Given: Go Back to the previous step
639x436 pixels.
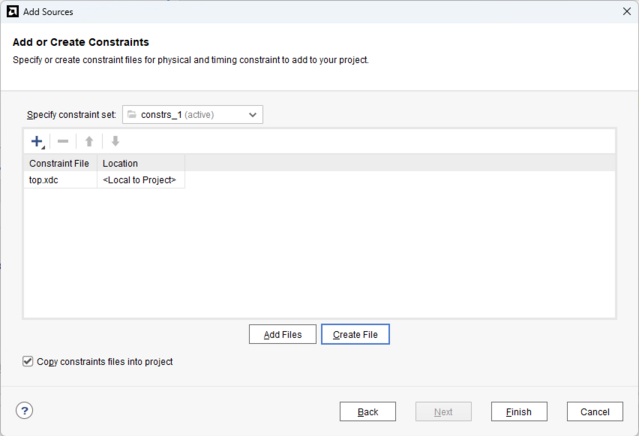Looking at the screenshot, I should pyautogui.click(x=368, y=412).
